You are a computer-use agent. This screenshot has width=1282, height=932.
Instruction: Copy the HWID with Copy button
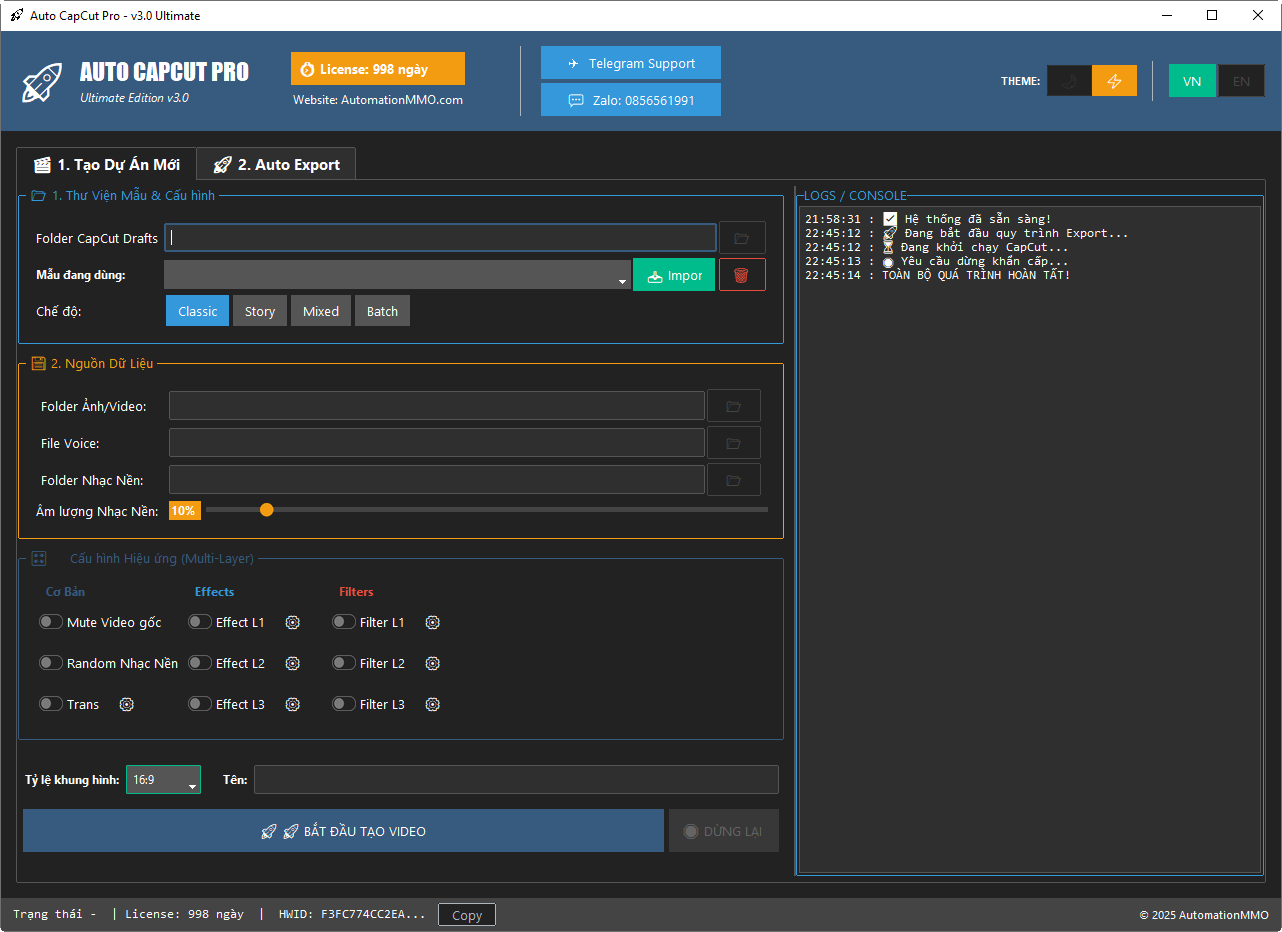point(467,915)
